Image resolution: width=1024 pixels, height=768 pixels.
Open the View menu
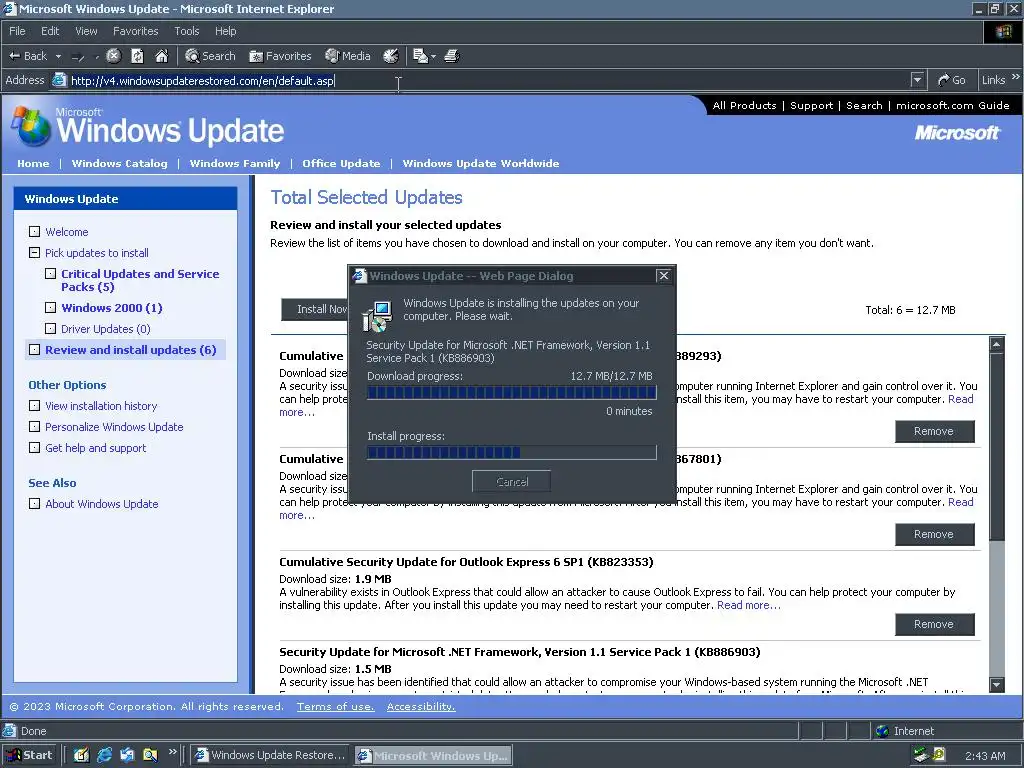tap(86, 31)
